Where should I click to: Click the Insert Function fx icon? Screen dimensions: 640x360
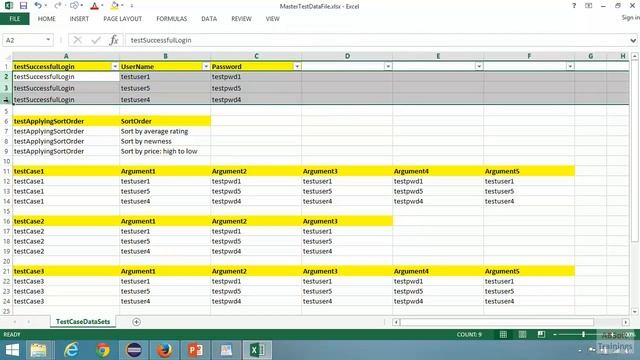click(x=114, y=40)
